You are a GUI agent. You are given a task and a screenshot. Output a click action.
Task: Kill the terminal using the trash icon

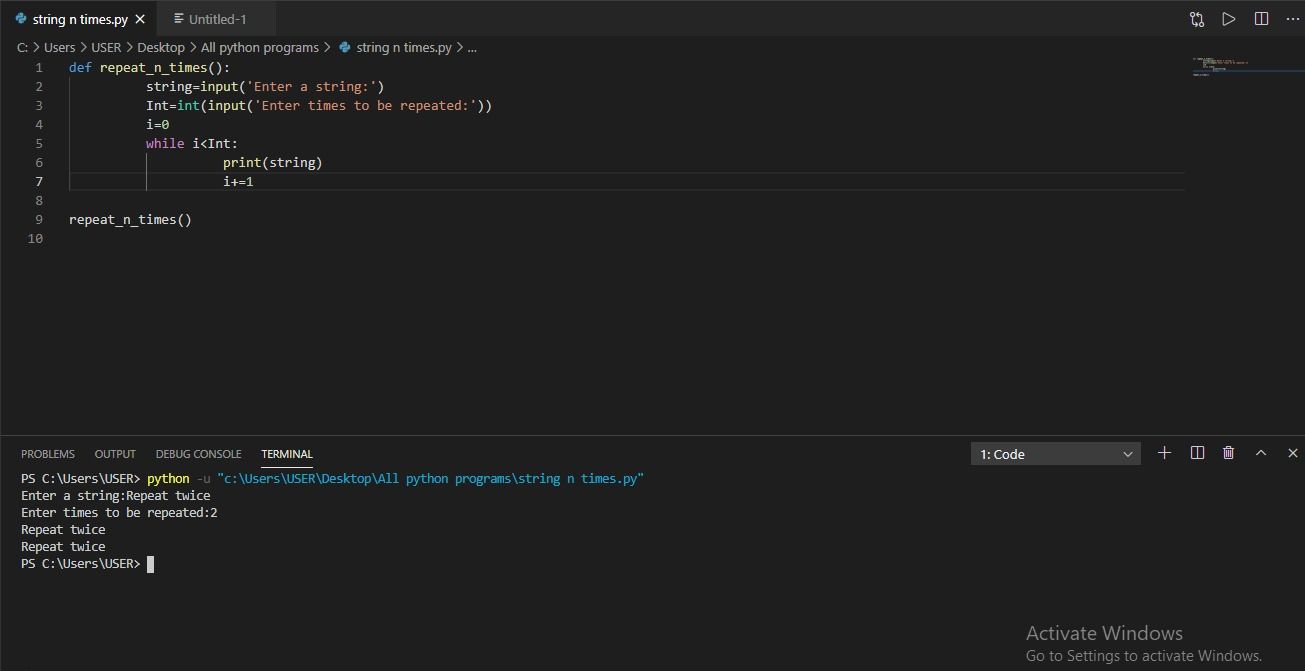1228,453
